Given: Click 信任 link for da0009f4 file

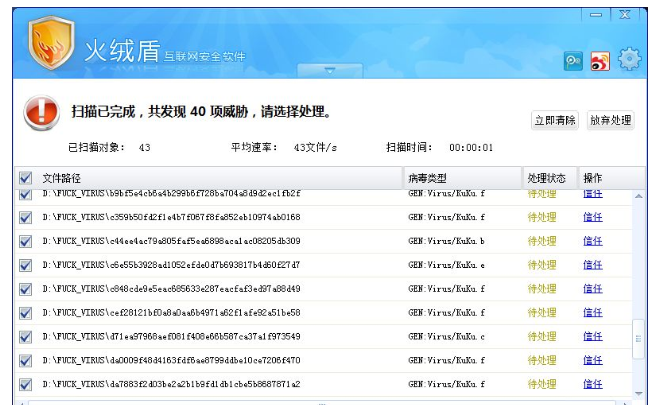Looking at the screenshot, I should tap(592, 361).
